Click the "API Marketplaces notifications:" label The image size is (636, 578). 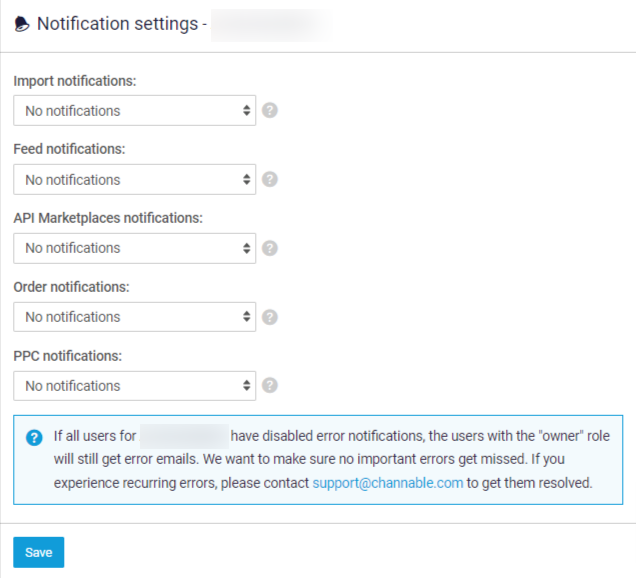[108, 217]
